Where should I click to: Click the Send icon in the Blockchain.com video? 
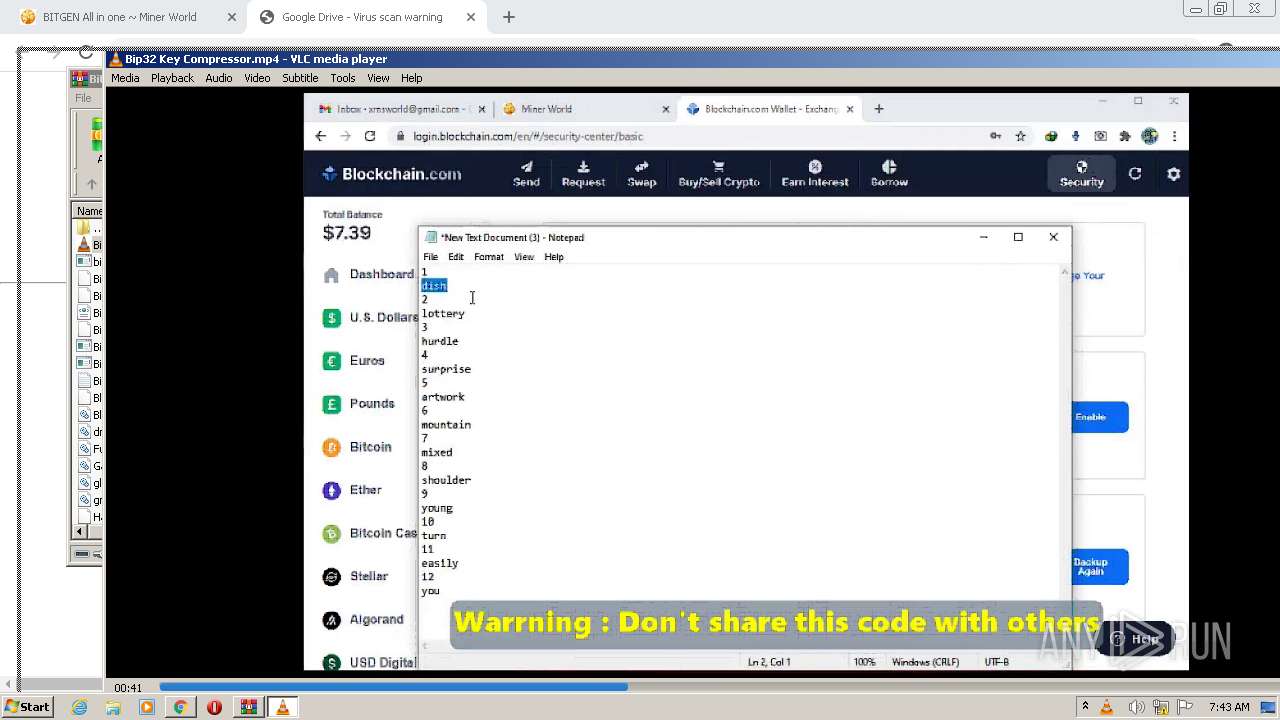point(526,173)
